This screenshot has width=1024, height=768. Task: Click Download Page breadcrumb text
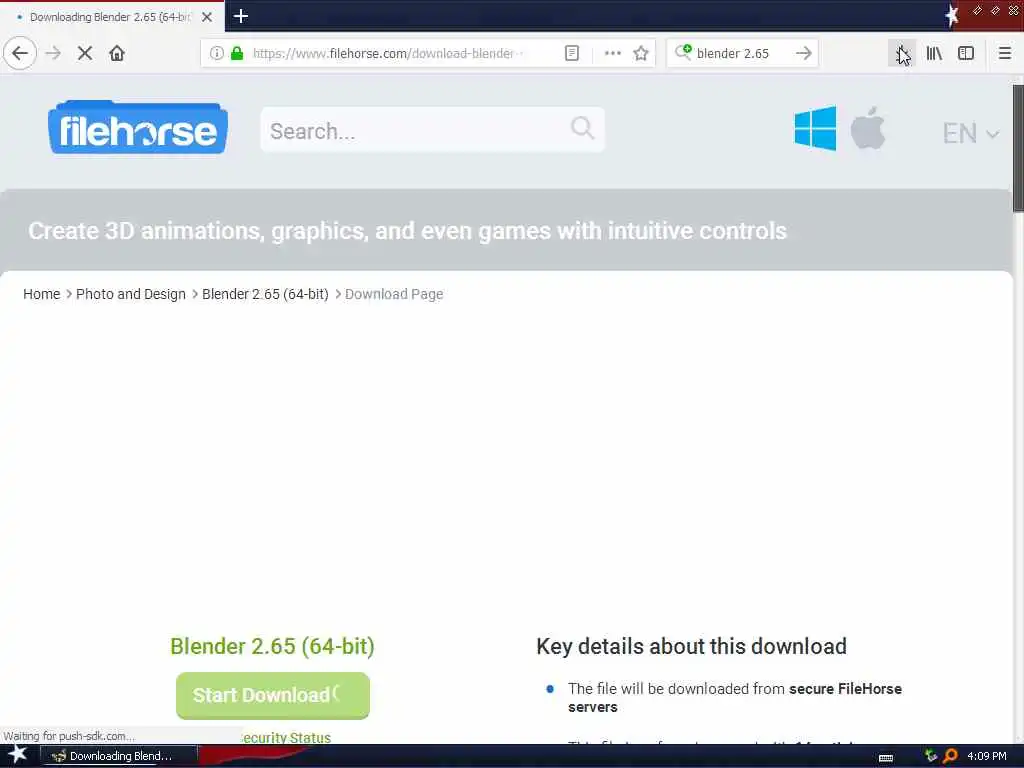click(394, 294)
